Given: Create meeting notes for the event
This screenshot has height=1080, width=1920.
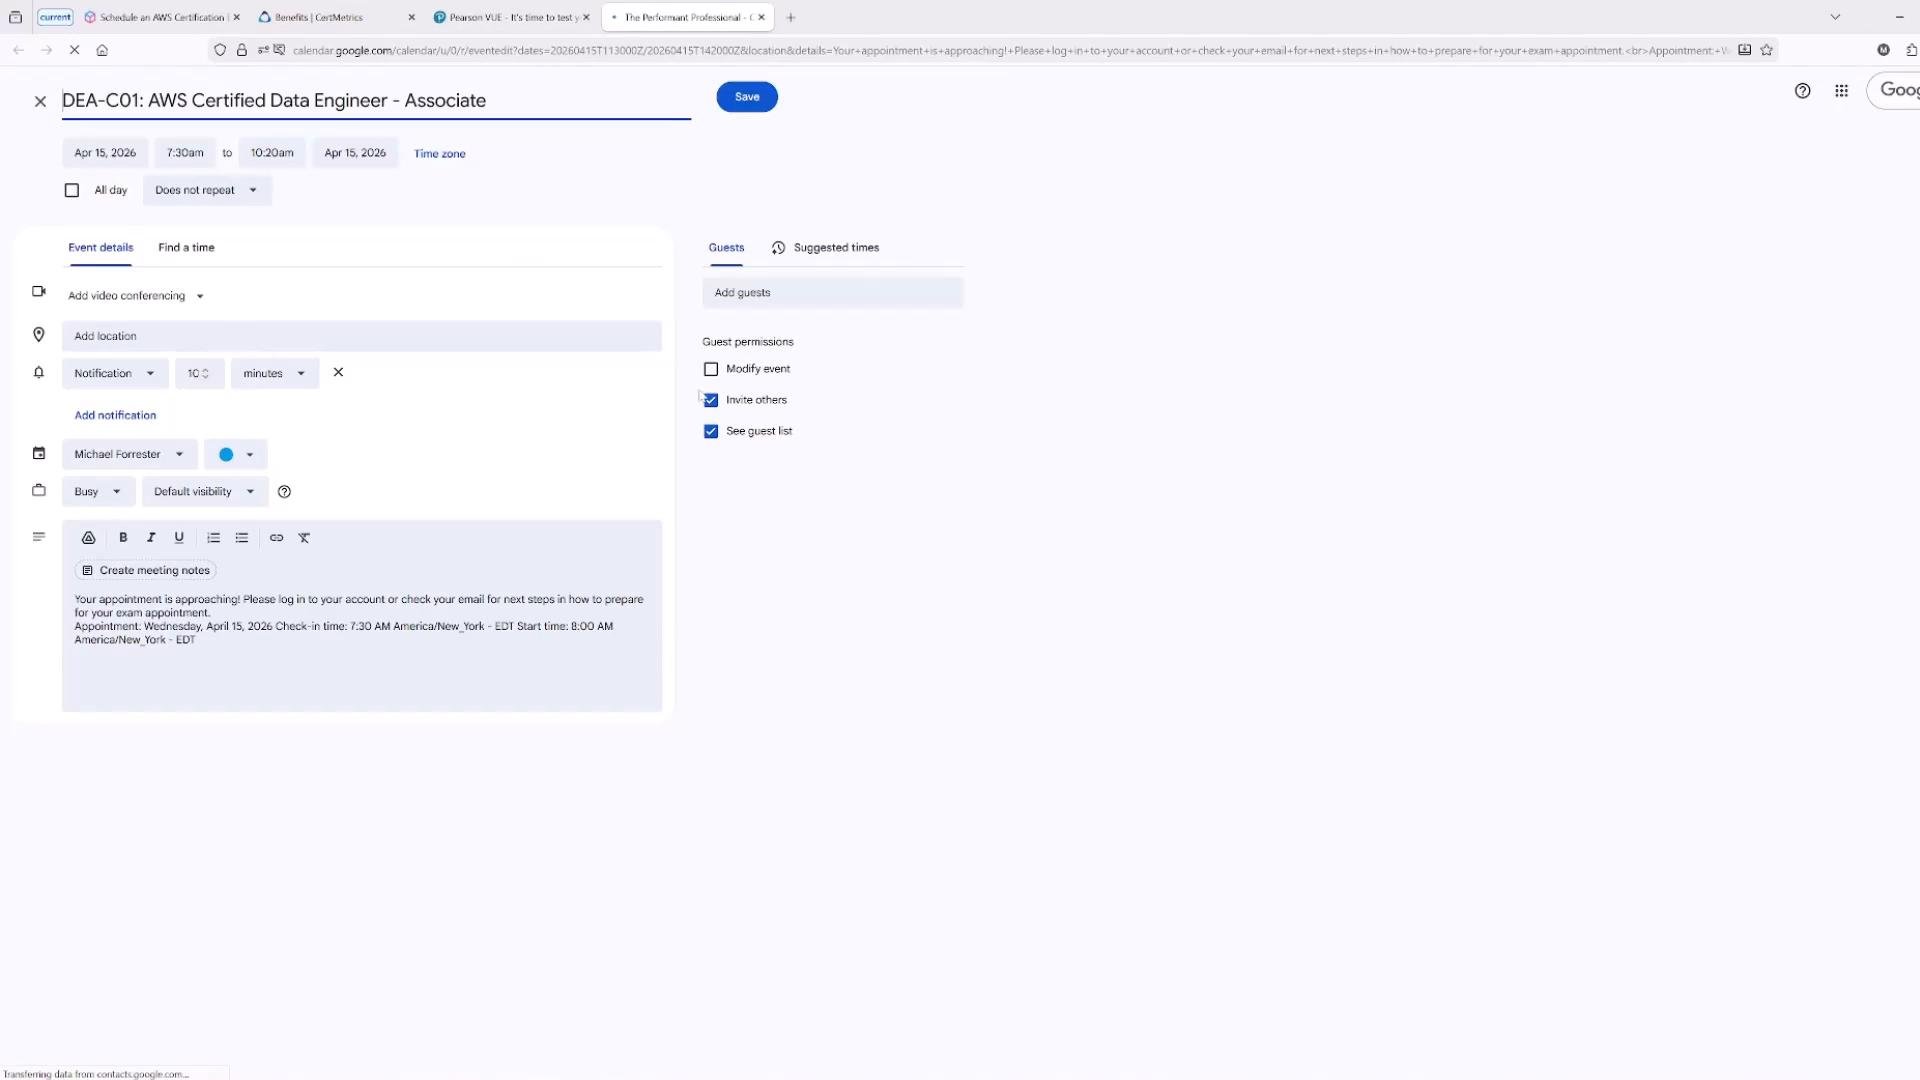Looking at the screenshot, I should 146,570.
